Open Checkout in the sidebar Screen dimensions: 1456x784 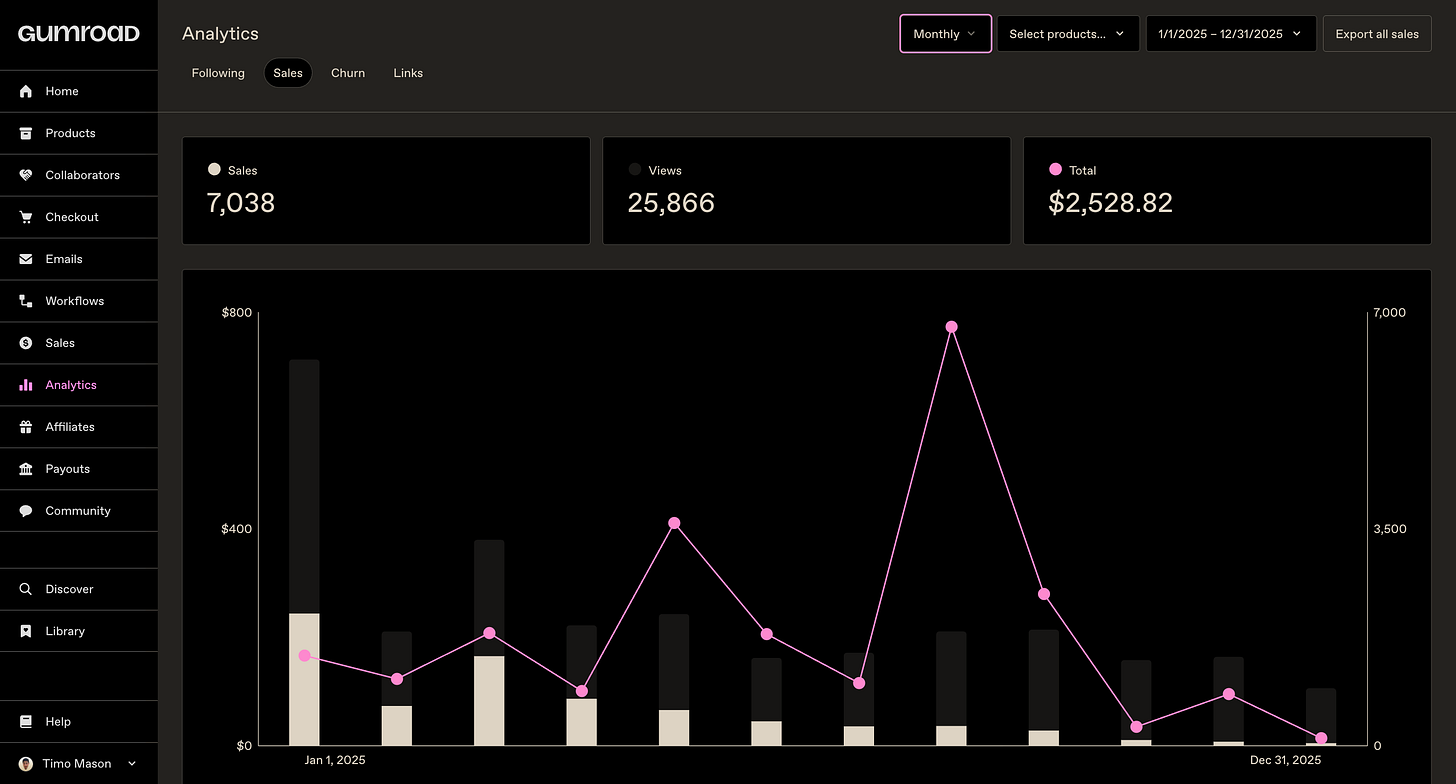point(79,217)
